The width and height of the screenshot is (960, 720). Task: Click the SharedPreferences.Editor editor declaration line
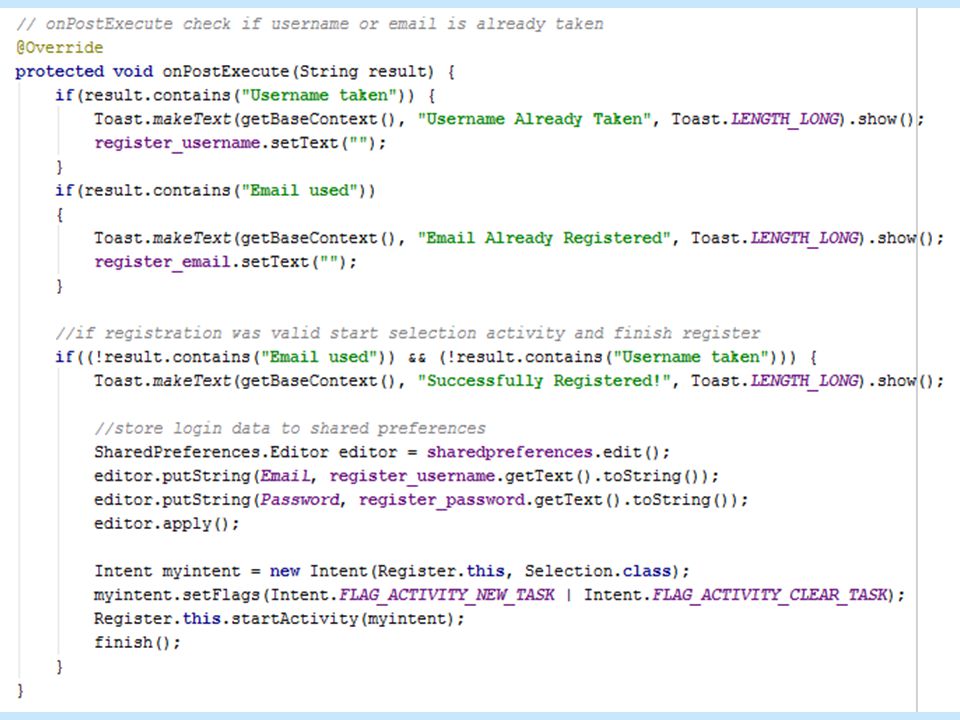coord(382,452)
